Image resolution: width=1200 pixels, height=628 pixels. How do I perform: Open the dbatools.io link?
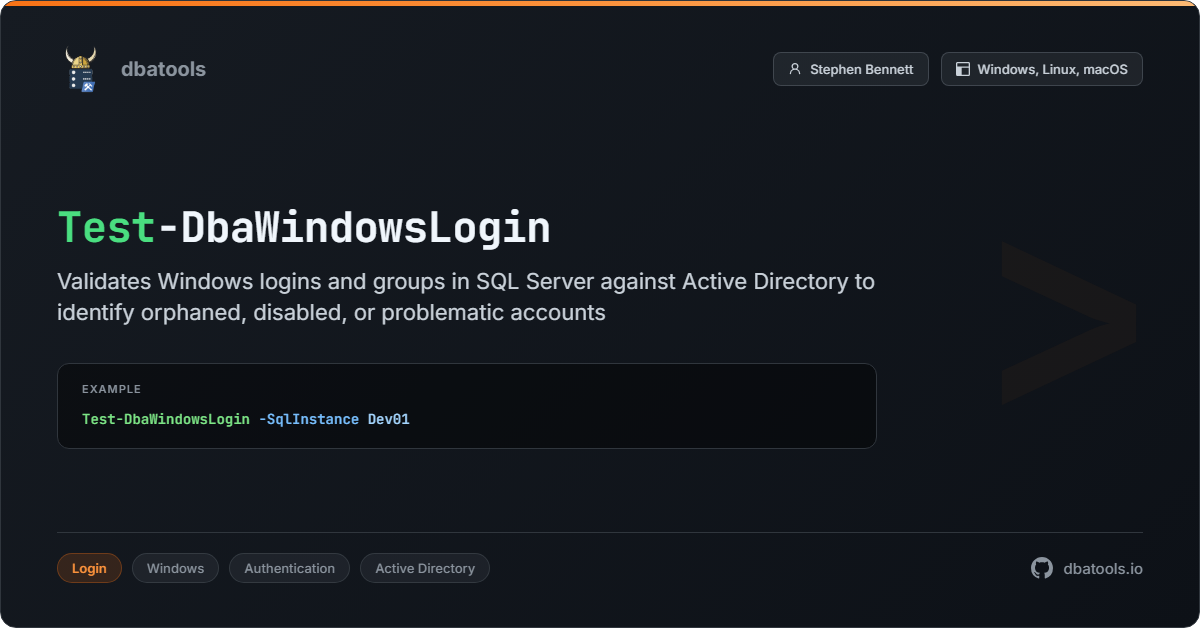[x=1103, y=568]
